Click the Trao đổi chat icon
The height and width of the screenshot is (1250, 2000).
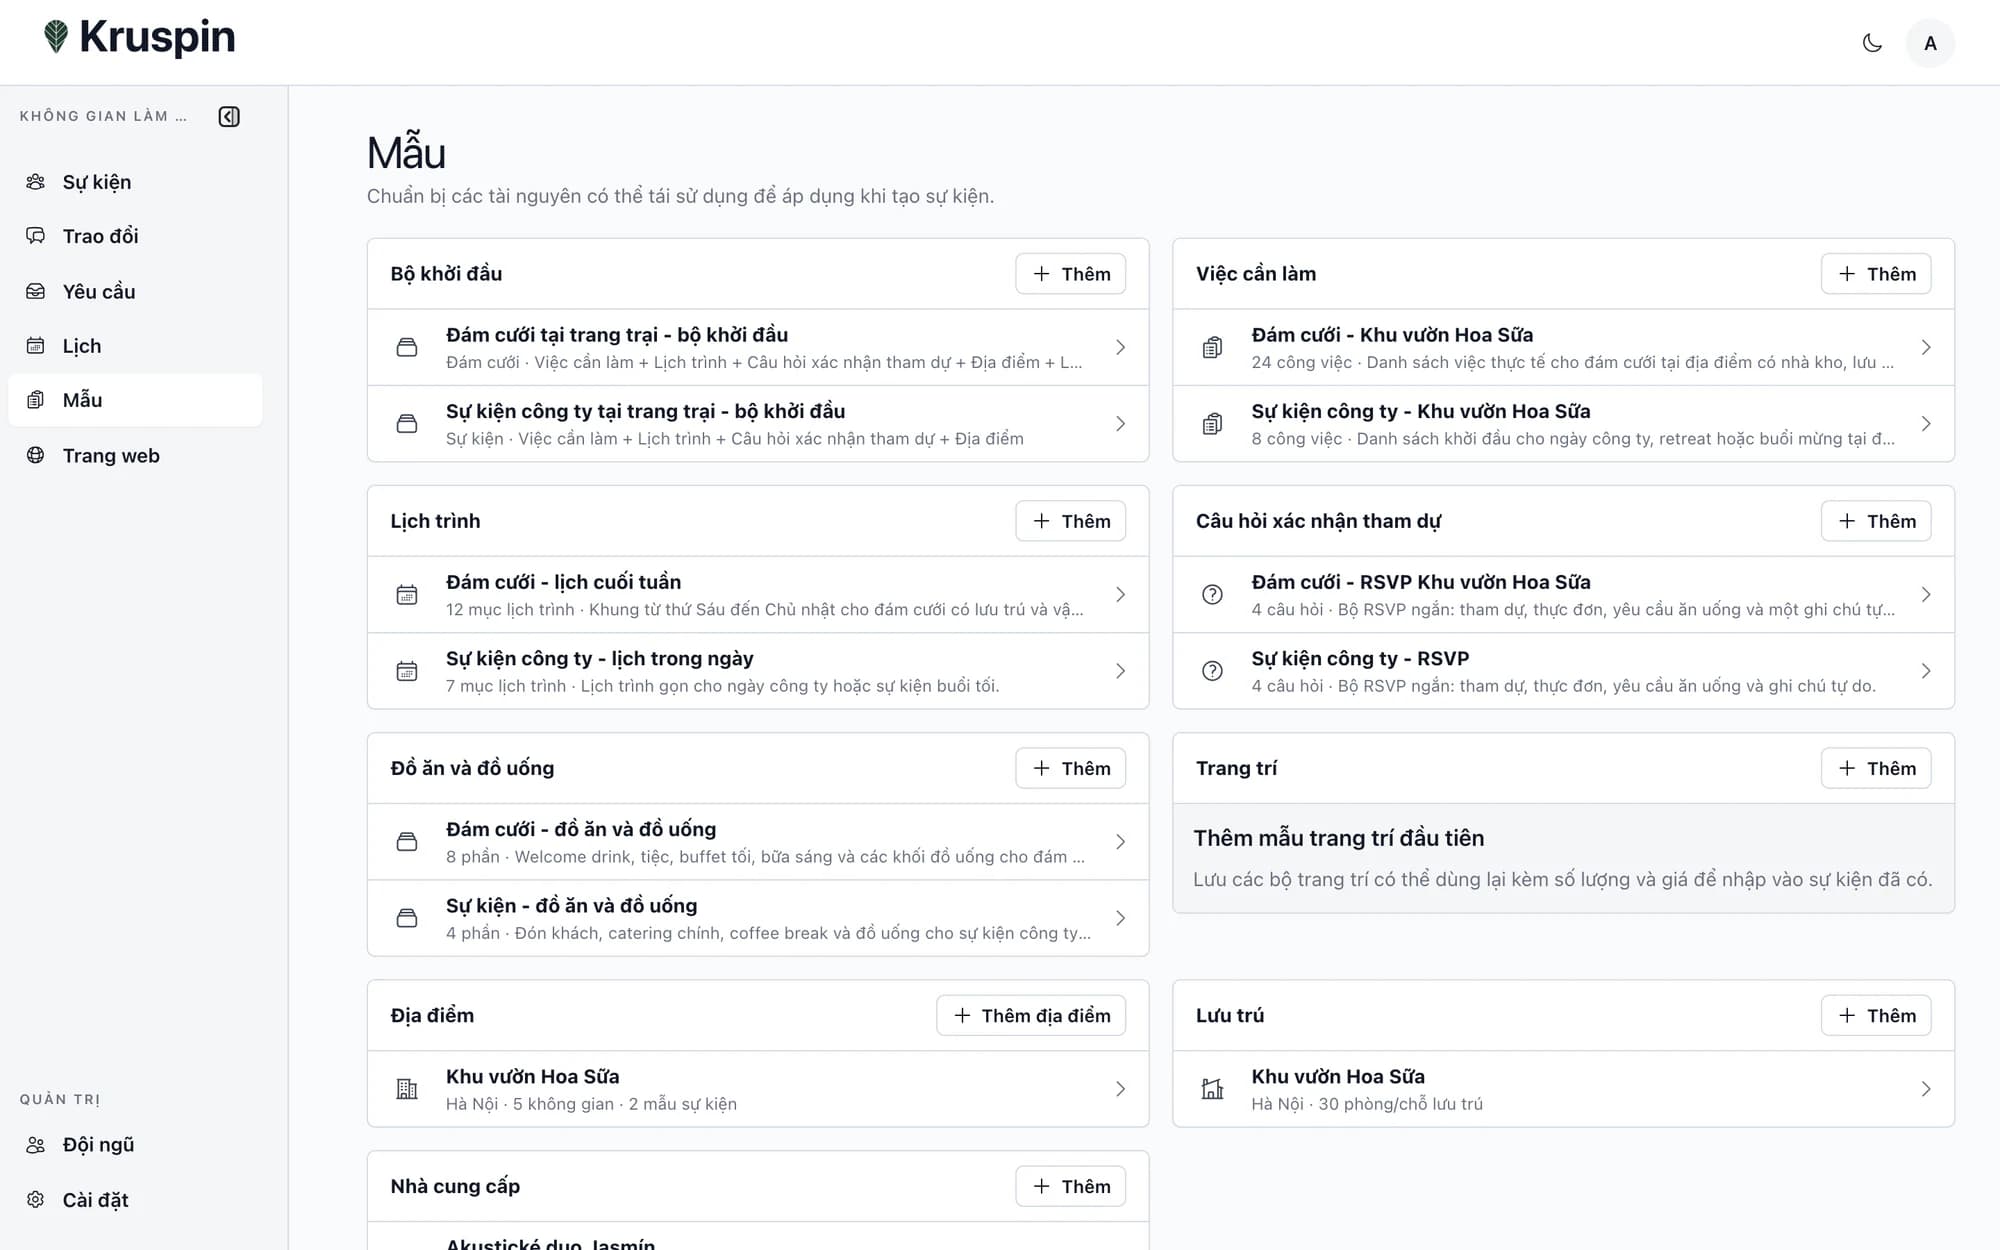pos(35,236)
